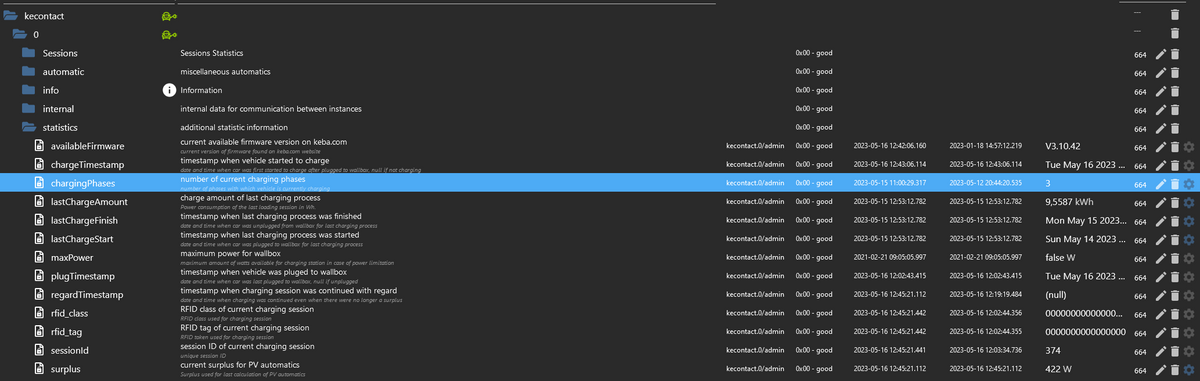Image resolution: width=1200 pixels, height=381 pixels.
Task: Click the chargingPhases value 3
Action: [x=1048, y=184]
